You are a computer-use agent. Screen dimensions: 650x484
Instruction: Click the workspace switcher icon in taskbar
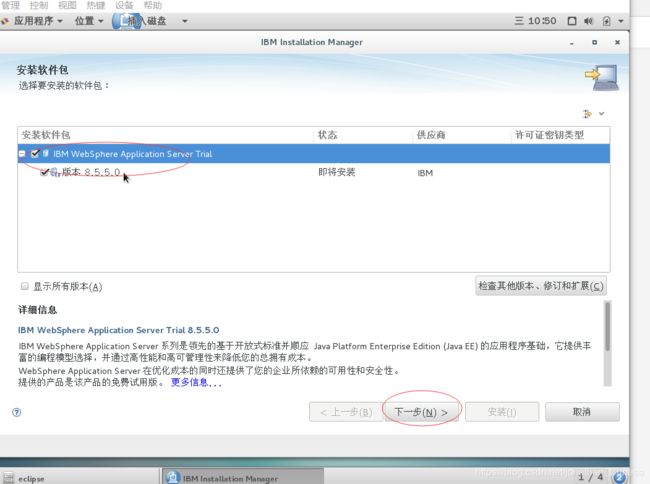tap(619, 477)
